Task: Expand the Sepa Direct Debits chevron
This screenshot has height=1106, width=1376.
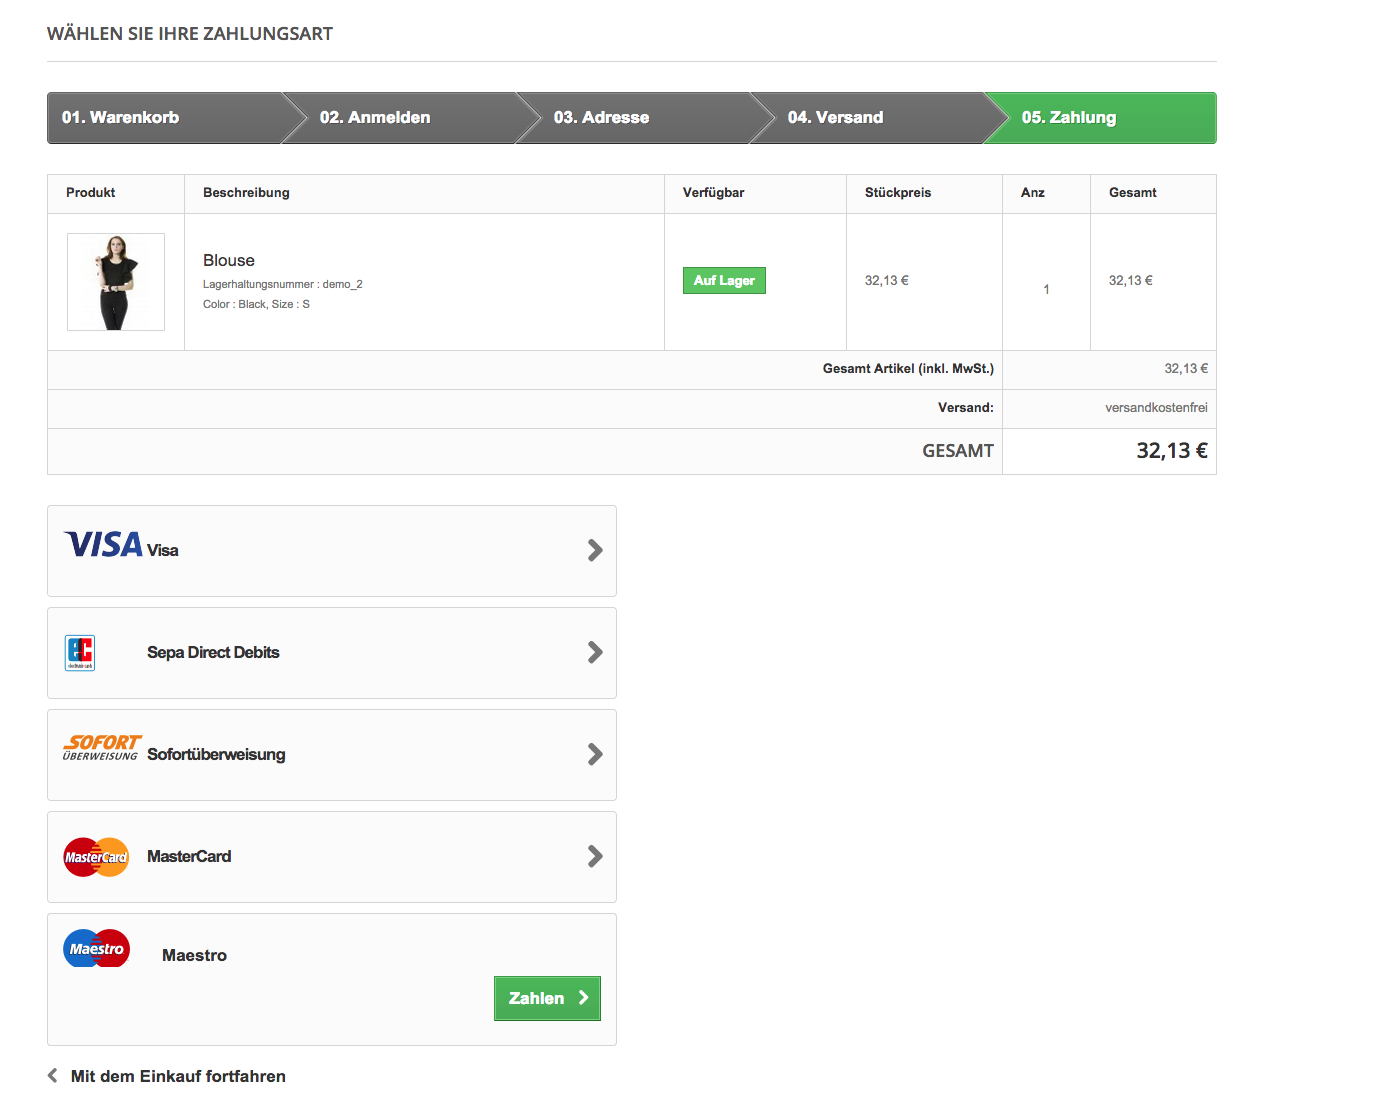Action: point(595,652)
